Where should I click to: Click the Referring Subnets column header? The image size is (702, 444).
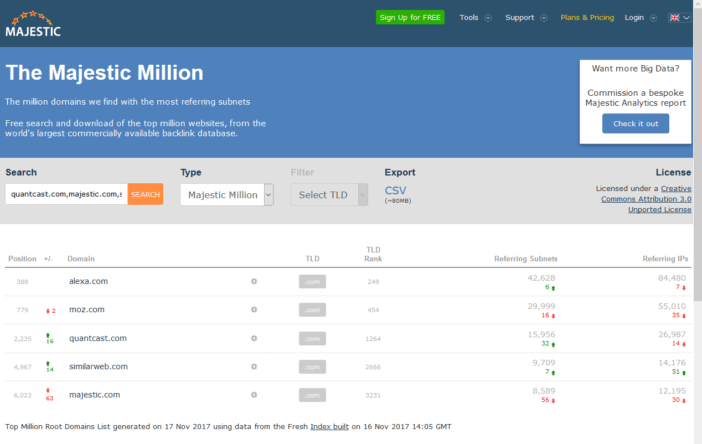click(x=526, y=259)
